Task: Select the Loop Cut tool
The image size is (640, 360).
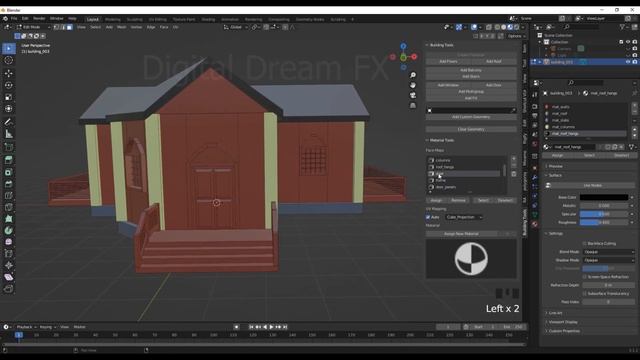Action: 9,196
